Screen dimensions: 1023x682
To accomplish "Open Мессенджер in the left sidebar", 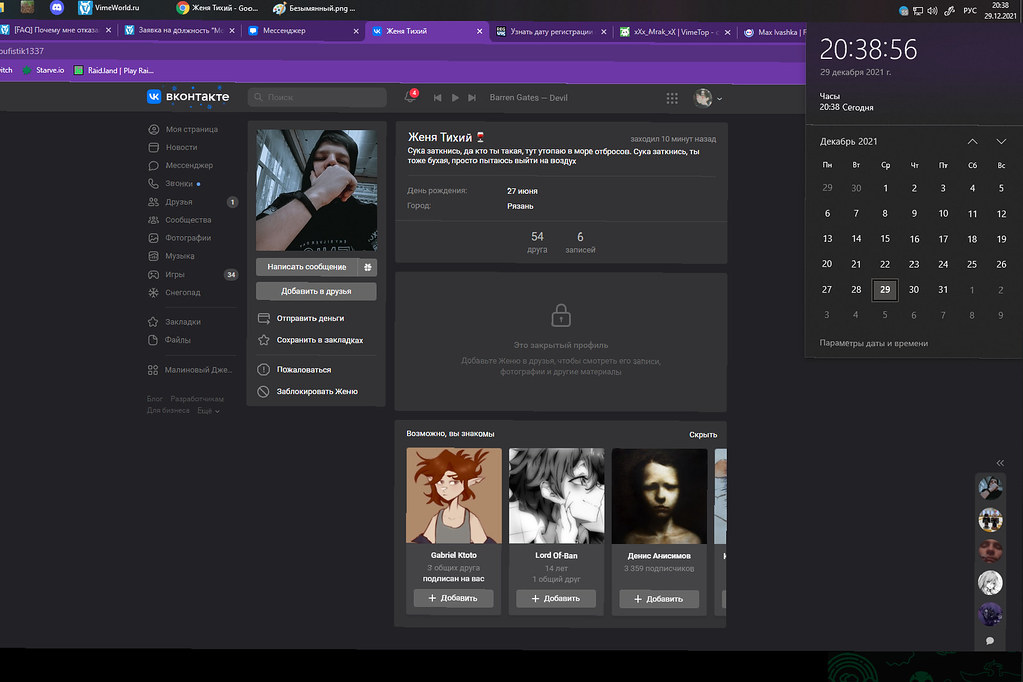I will [188, 165].
